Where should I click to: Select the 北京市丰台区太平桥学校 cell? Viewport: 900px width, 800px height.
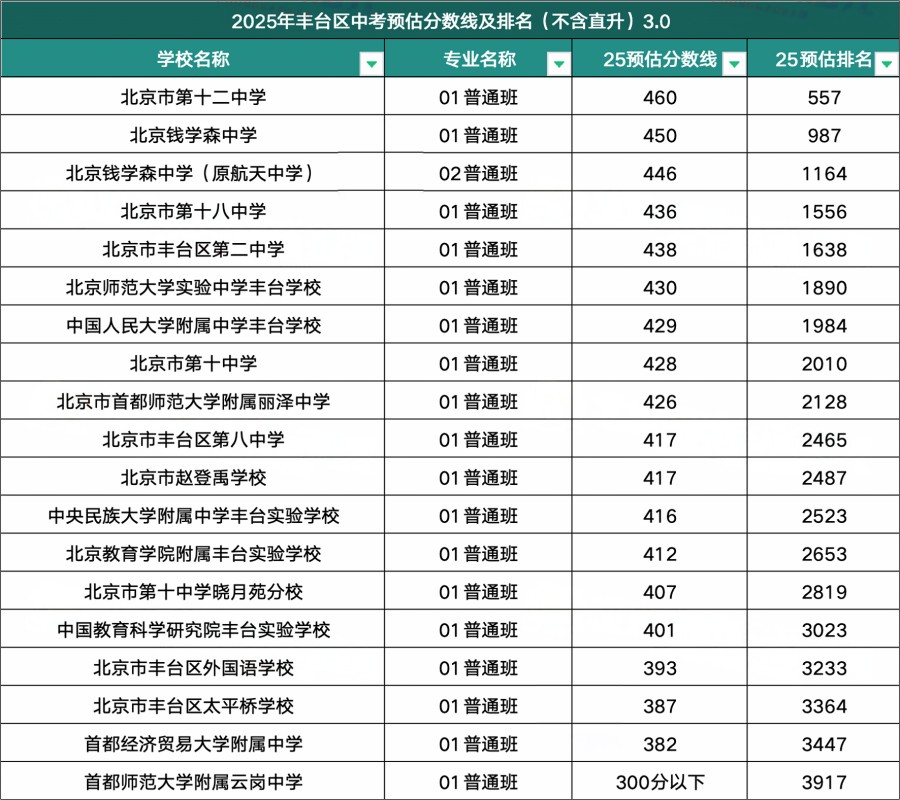pos(195,706)
